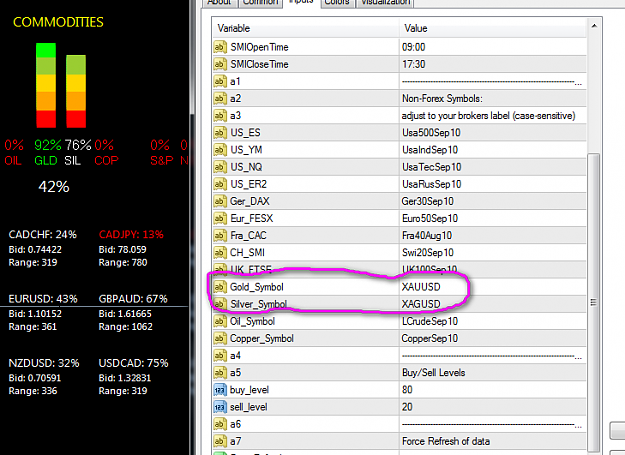Click the string icon beside US_ES

tap(220, 133)
